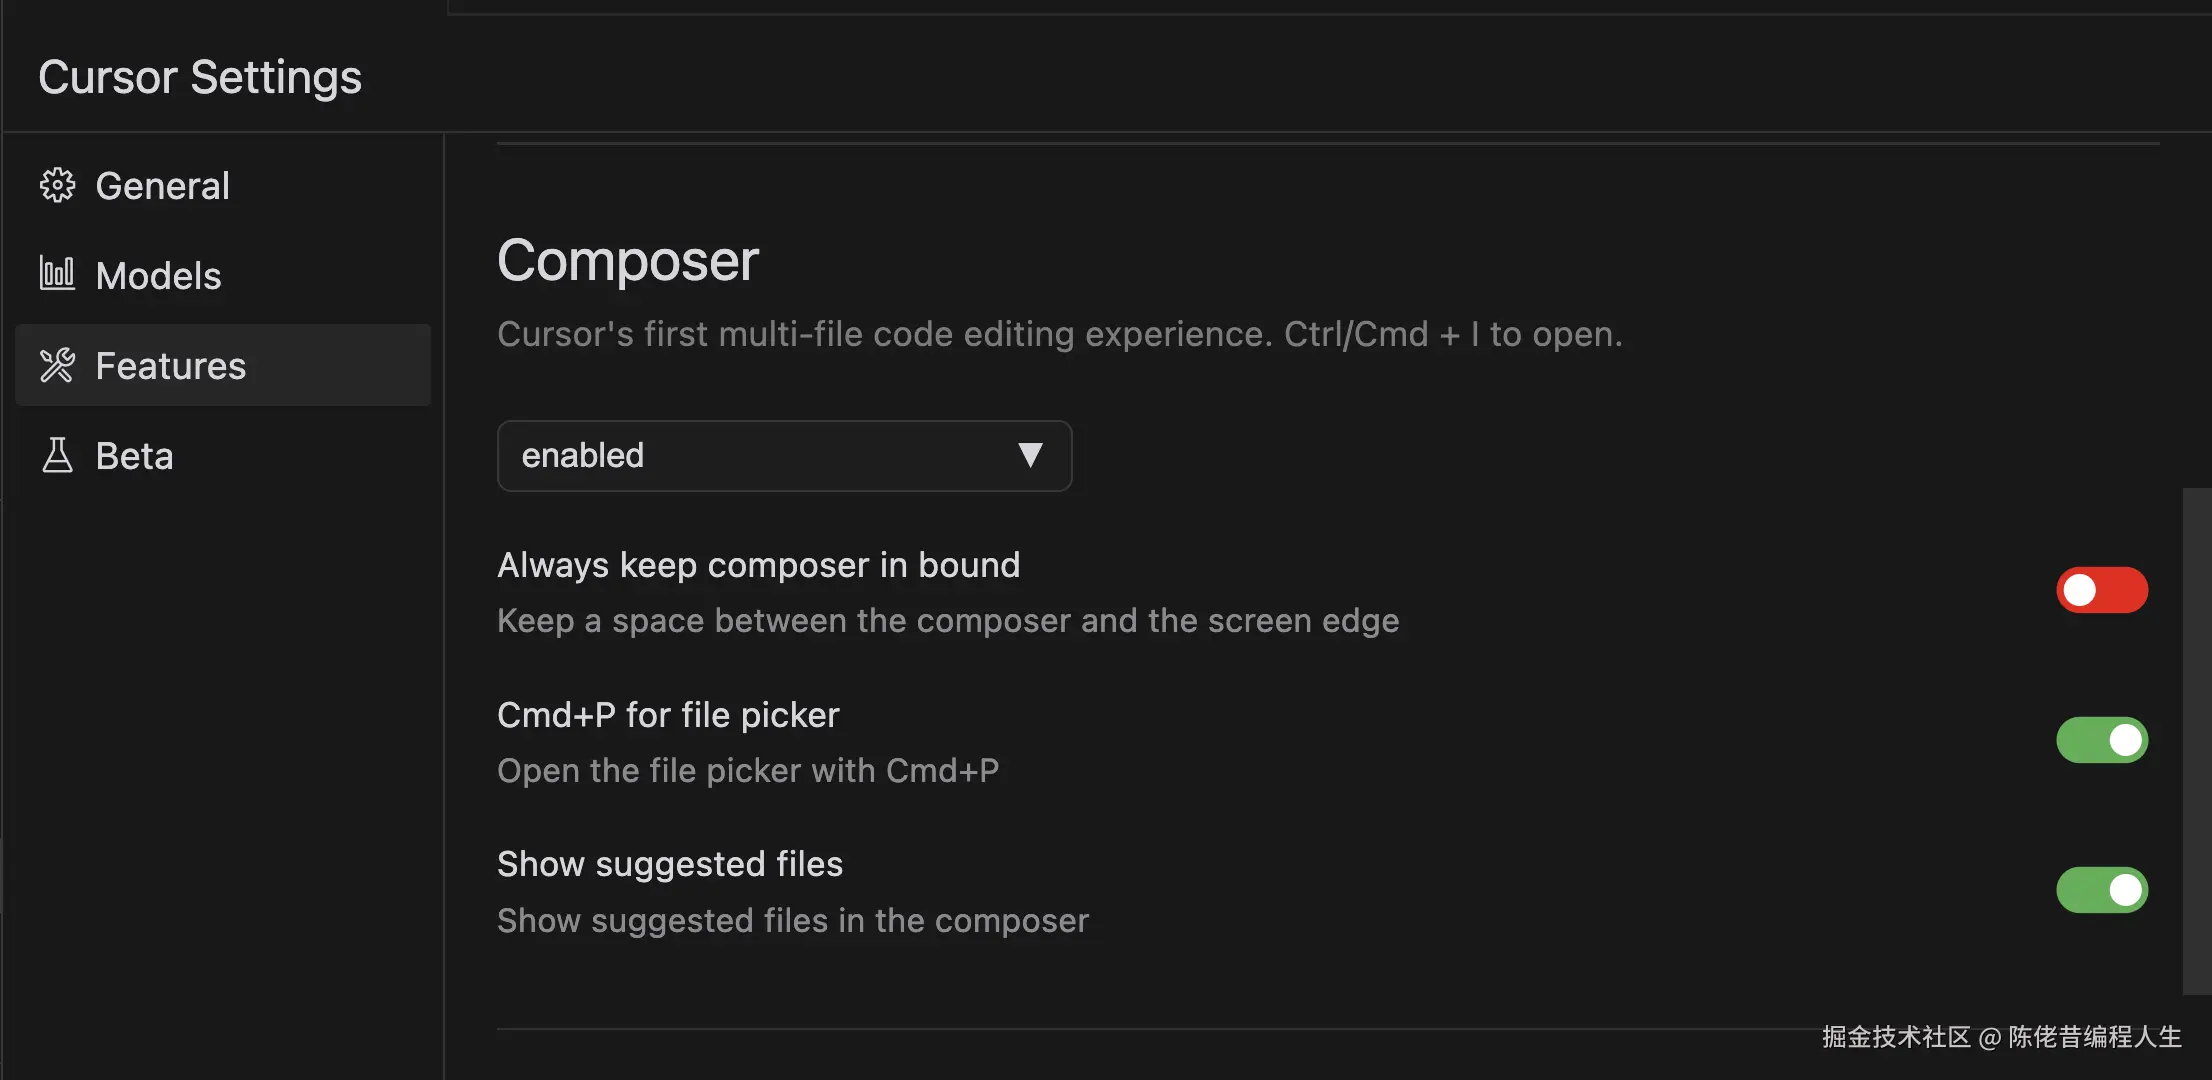Disable the Cmd+P for file picker toggle
2212x1080 pixels.
[x=2101, y=740]
